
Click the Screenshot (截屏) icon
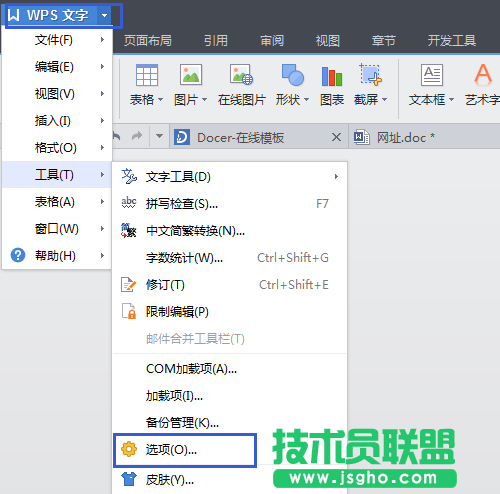(x=370, y=74)
